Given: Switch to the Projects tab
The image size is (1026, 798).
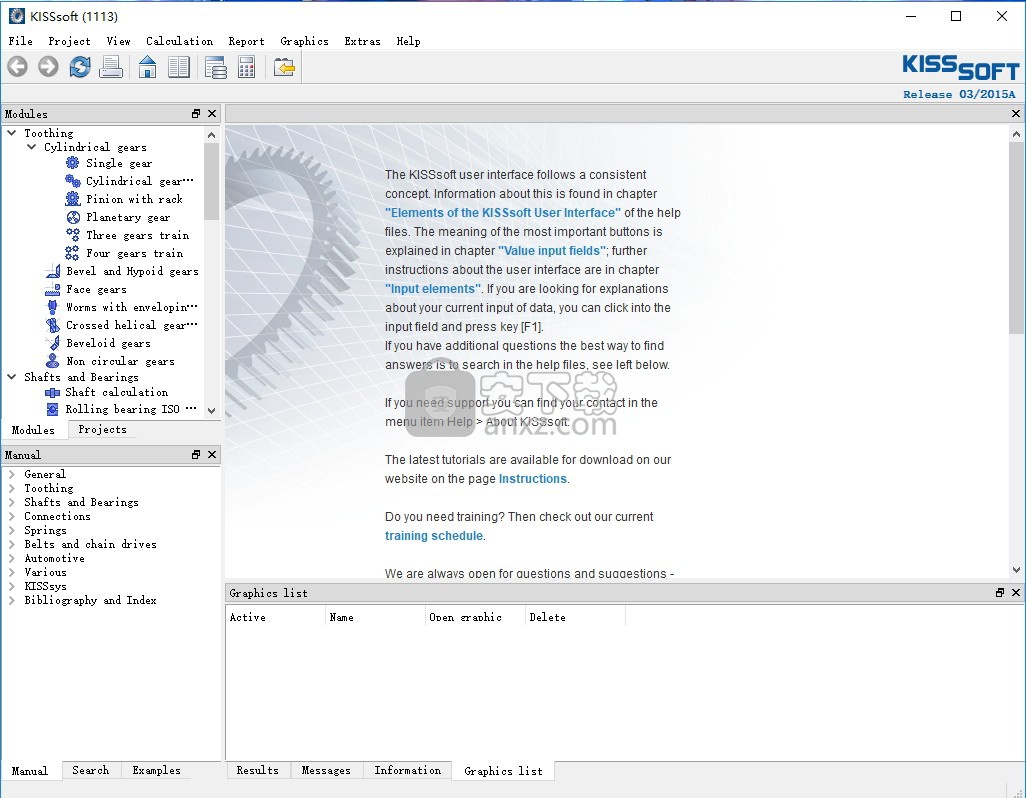Looking at the screenshot, I should [102, 429].
